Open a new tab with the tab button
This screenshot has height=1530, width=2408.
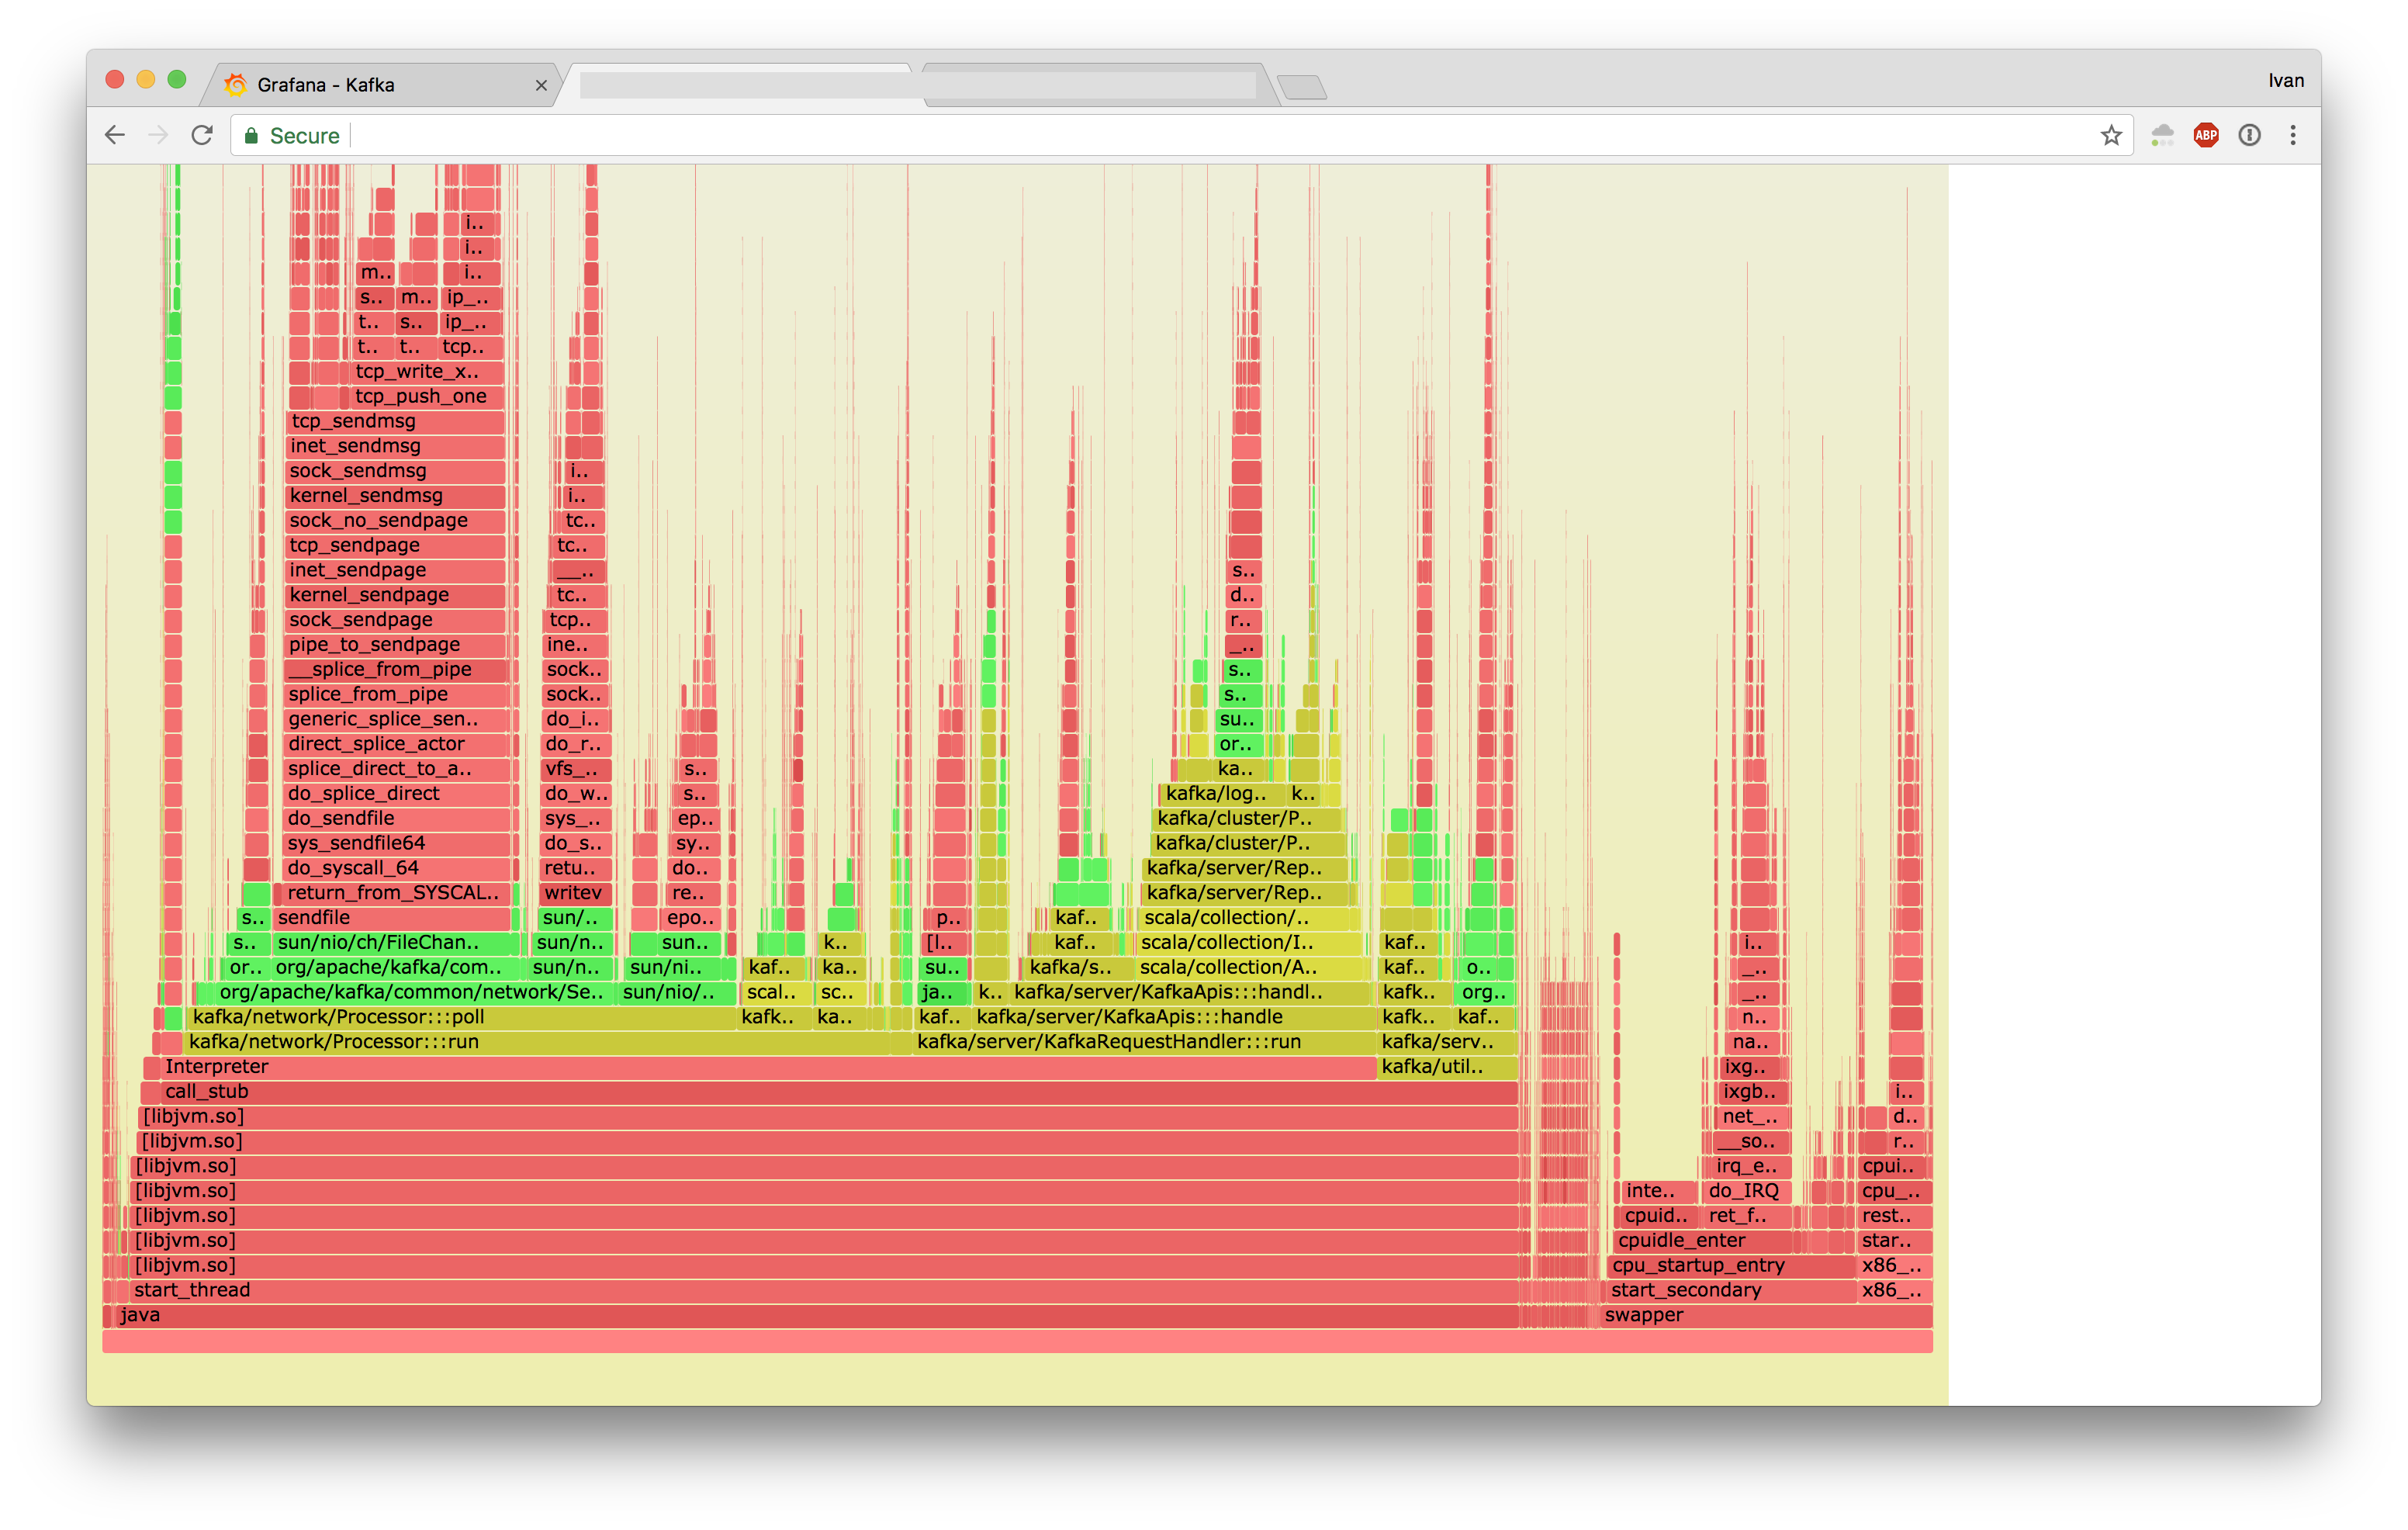point(1302,88)
